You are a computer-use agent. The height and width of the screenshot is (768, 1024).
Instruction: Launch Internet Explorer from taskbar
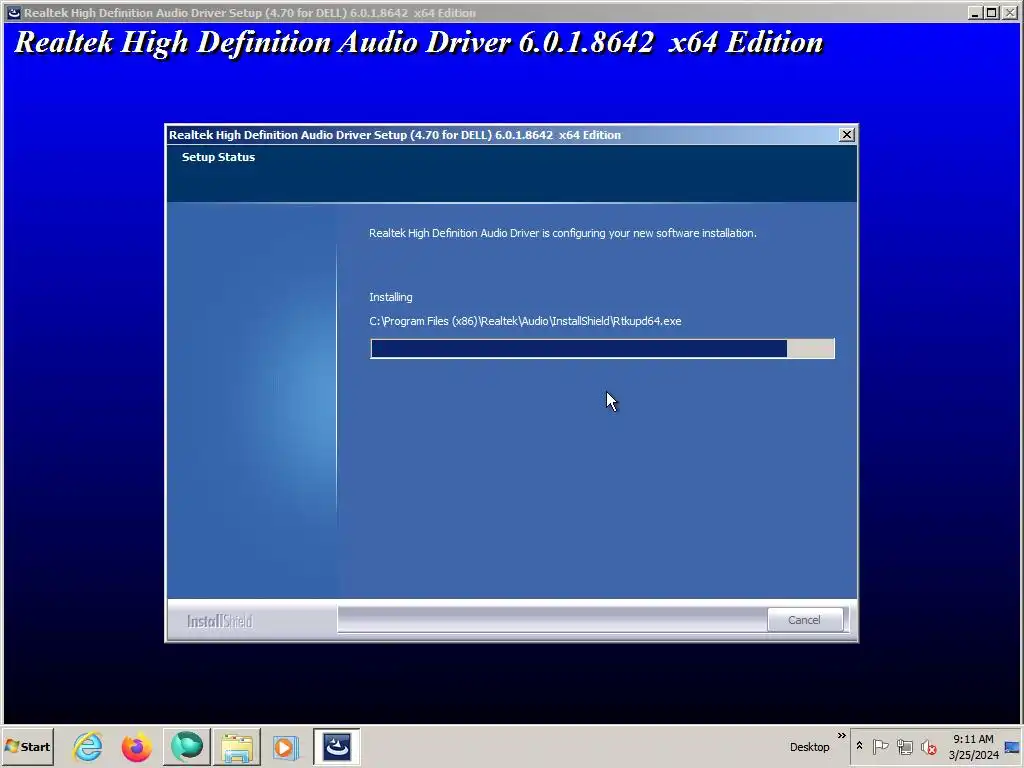pos(88,746)
